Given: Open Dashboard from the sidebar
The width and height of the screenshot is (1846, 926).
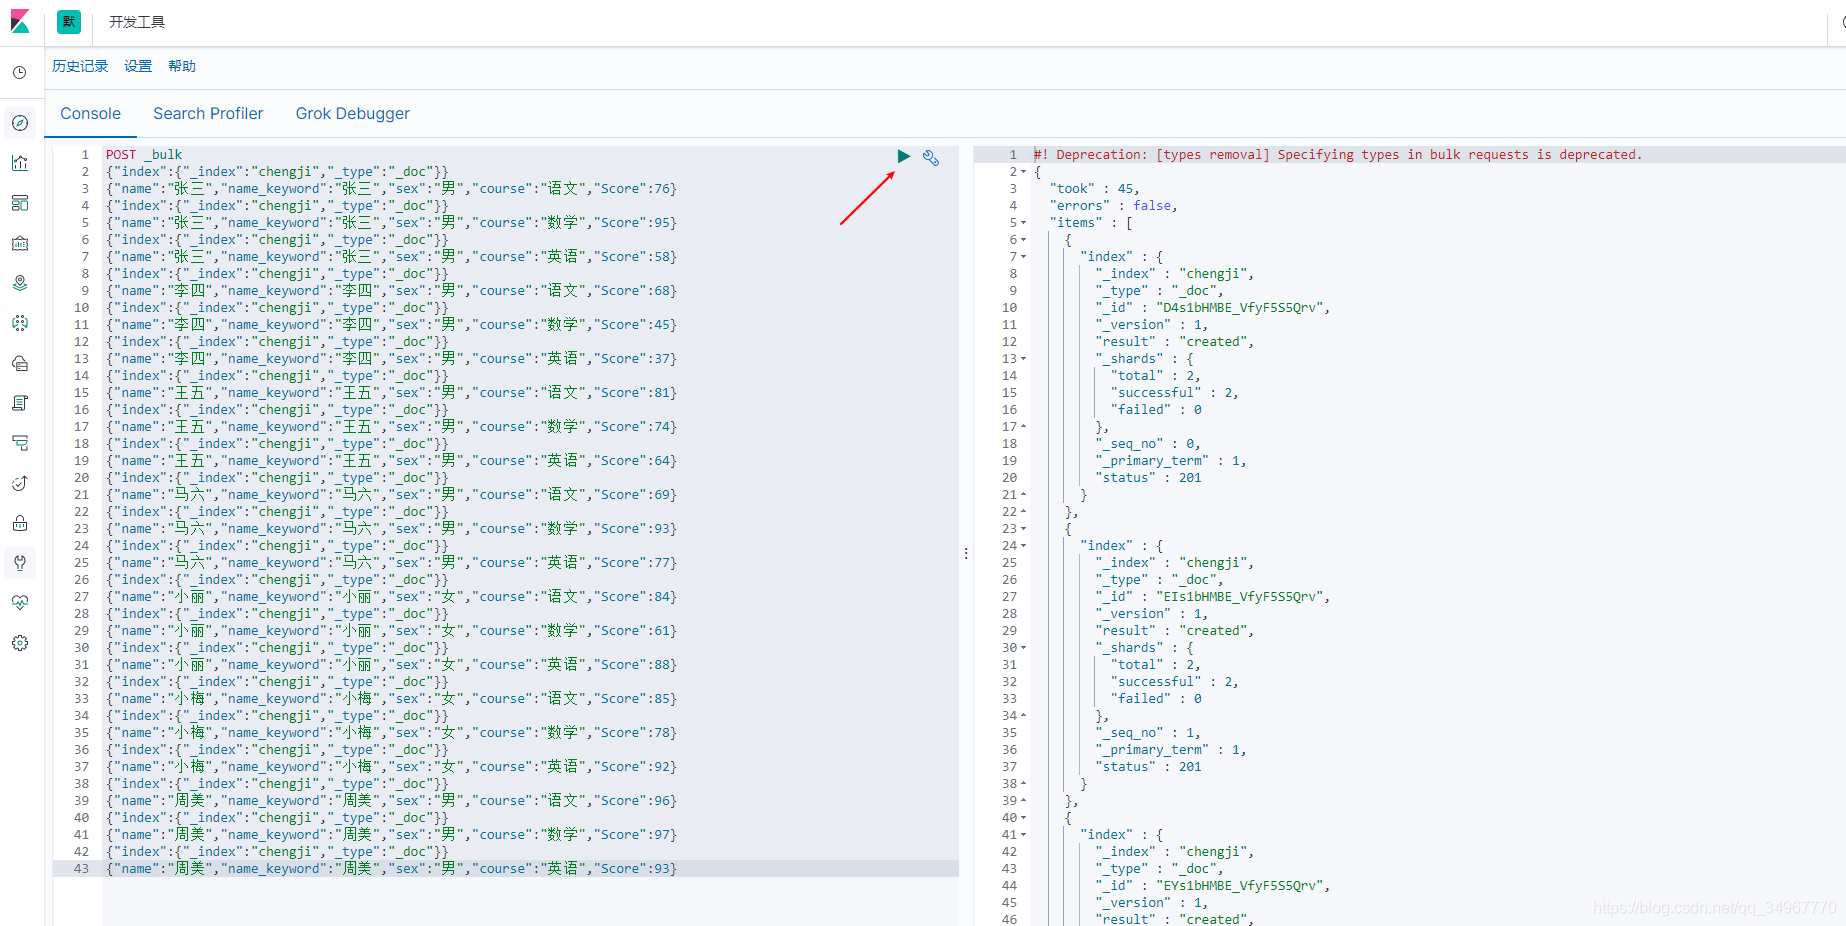Looking at the screenshot, I should point(20,203).
